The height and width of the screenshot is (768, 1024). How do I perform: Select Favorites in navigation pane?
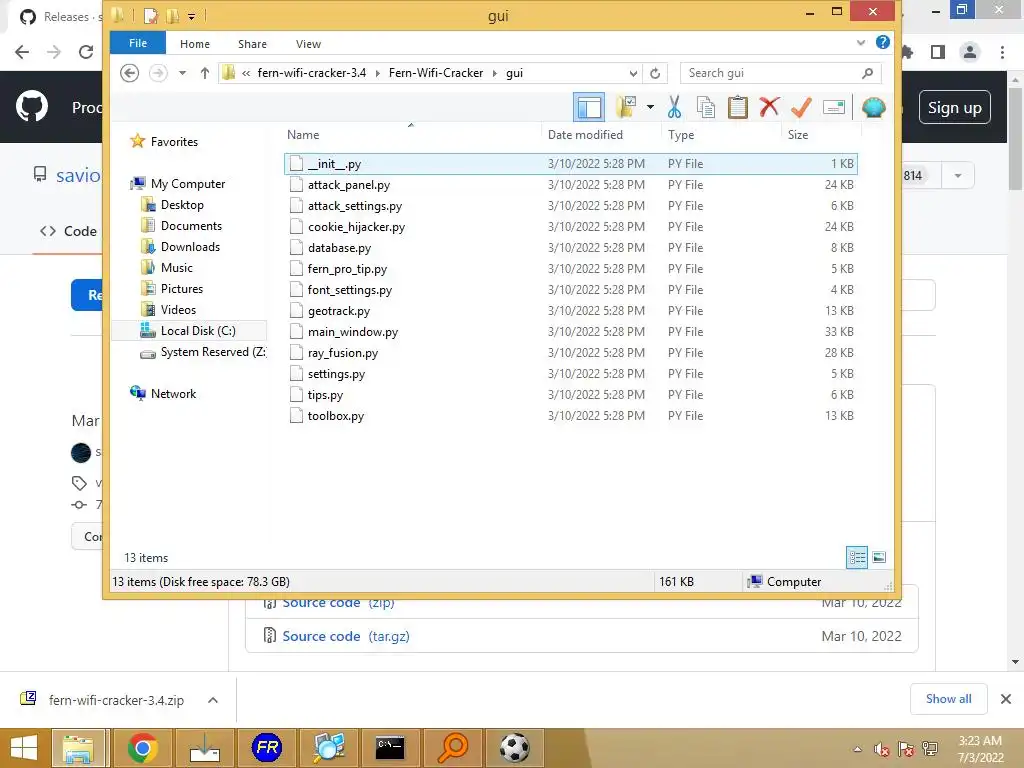point(164,142)
